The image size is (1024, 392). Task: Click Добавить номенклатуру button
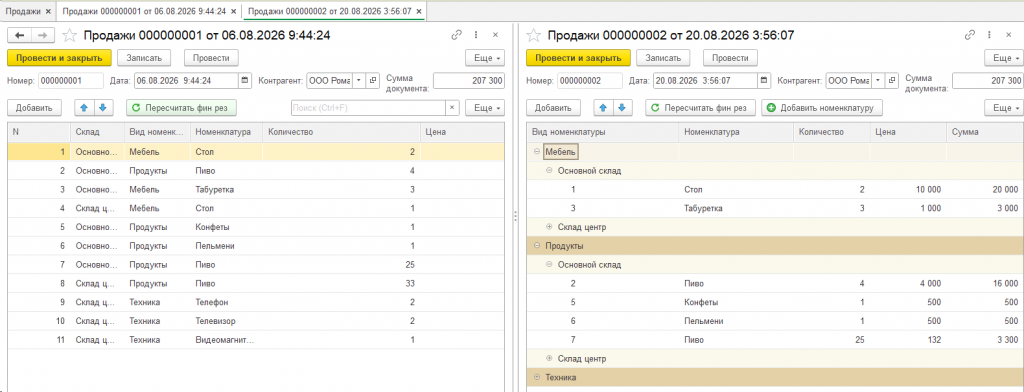[822, 108]
